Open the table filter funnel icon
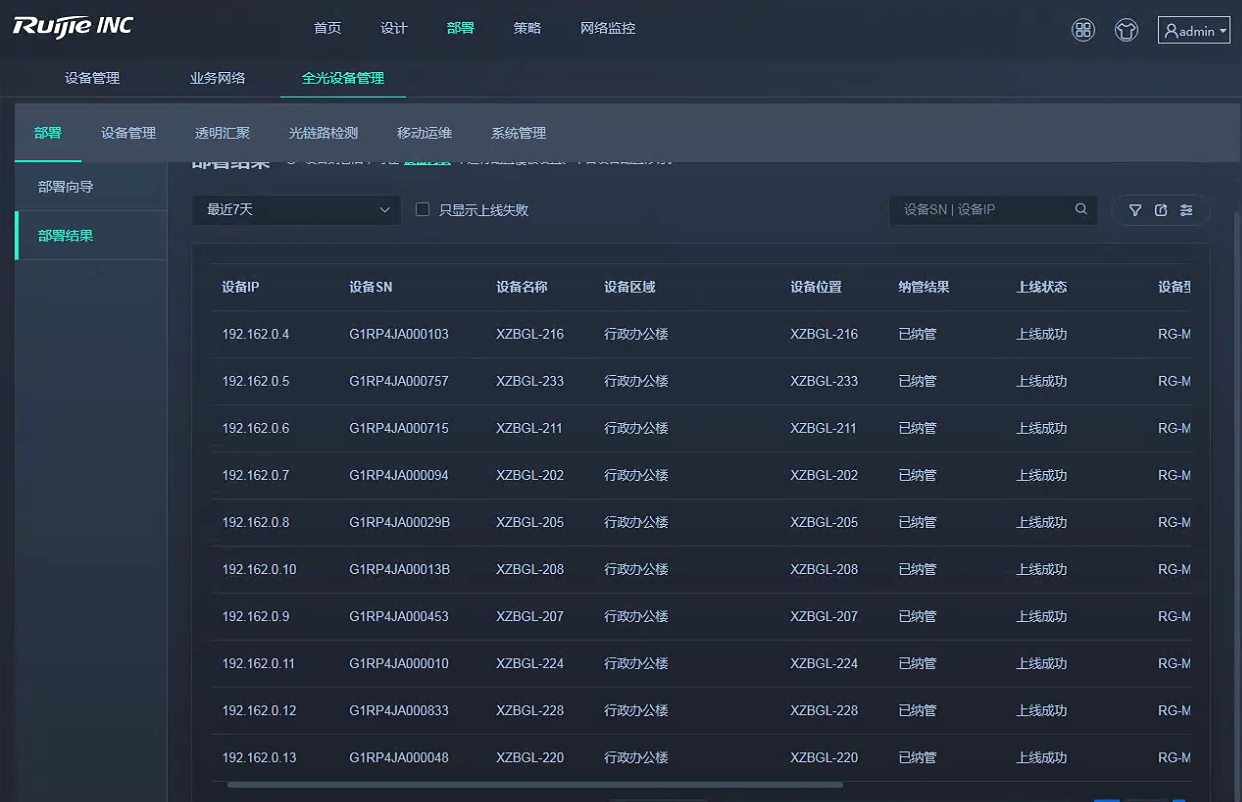 tap(1135, 210)
